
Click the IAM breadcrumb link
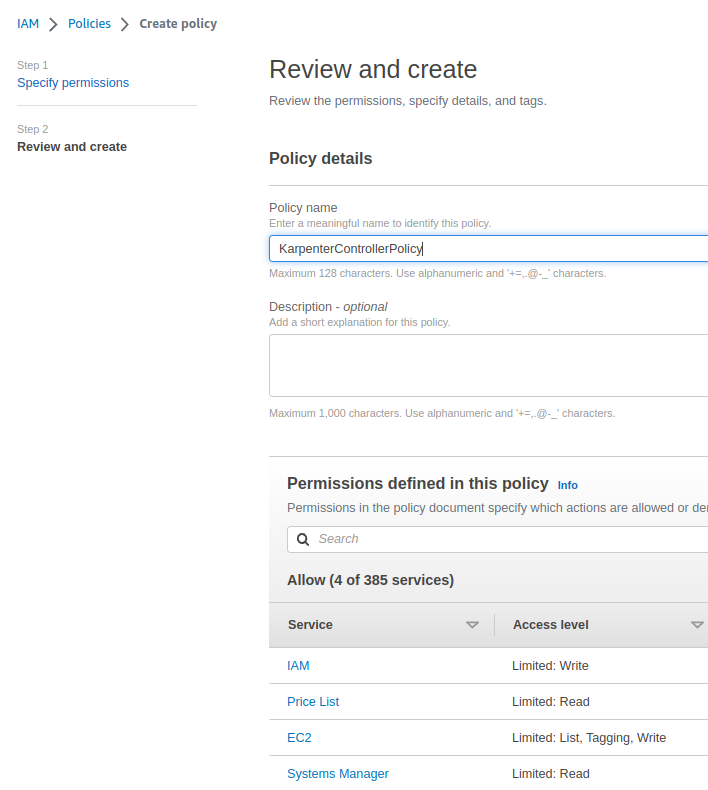(x=28, y=23)
